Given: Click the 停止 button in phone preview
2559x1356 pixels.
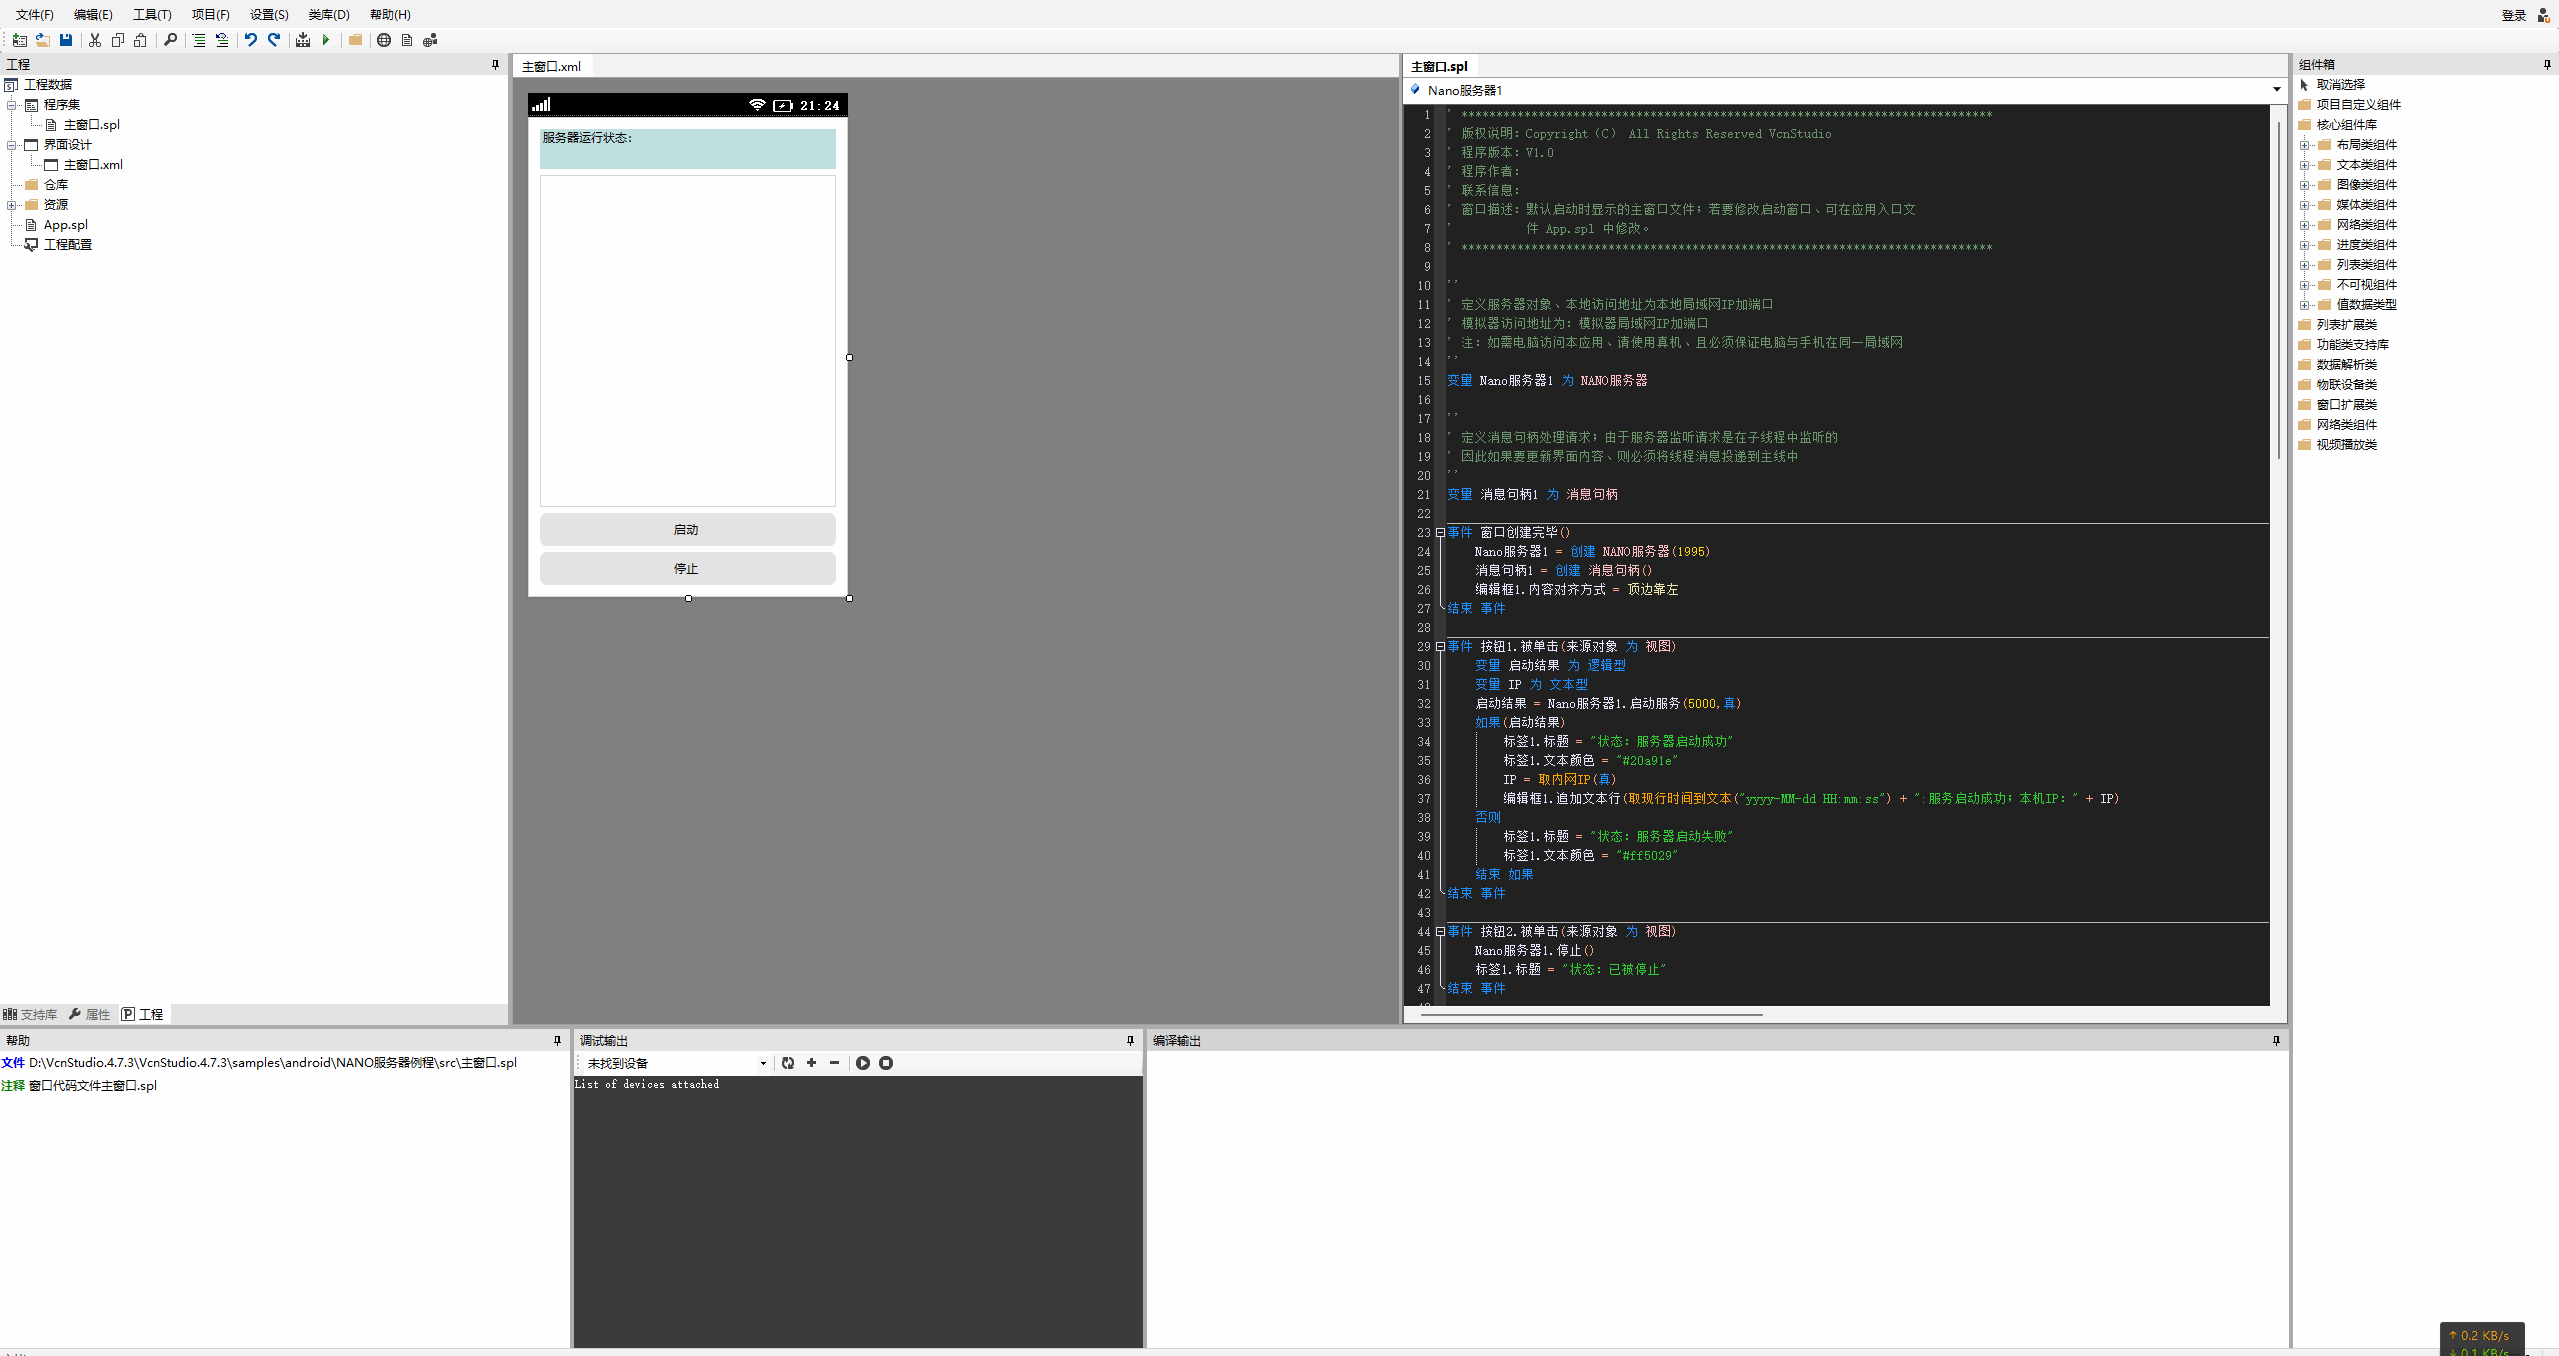Looking at the screenshot, I should (x=688, y=569).
